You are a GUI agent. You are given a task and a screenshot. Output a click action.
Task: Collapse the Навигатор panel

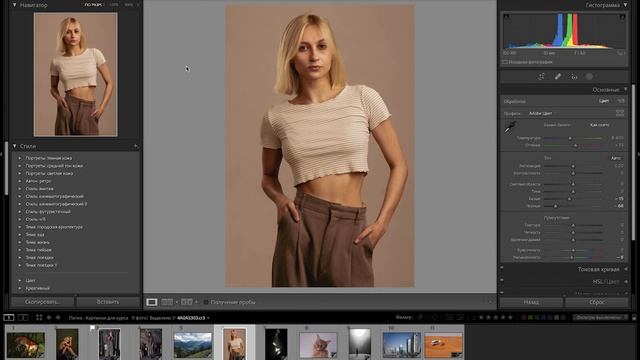[15, 5]
